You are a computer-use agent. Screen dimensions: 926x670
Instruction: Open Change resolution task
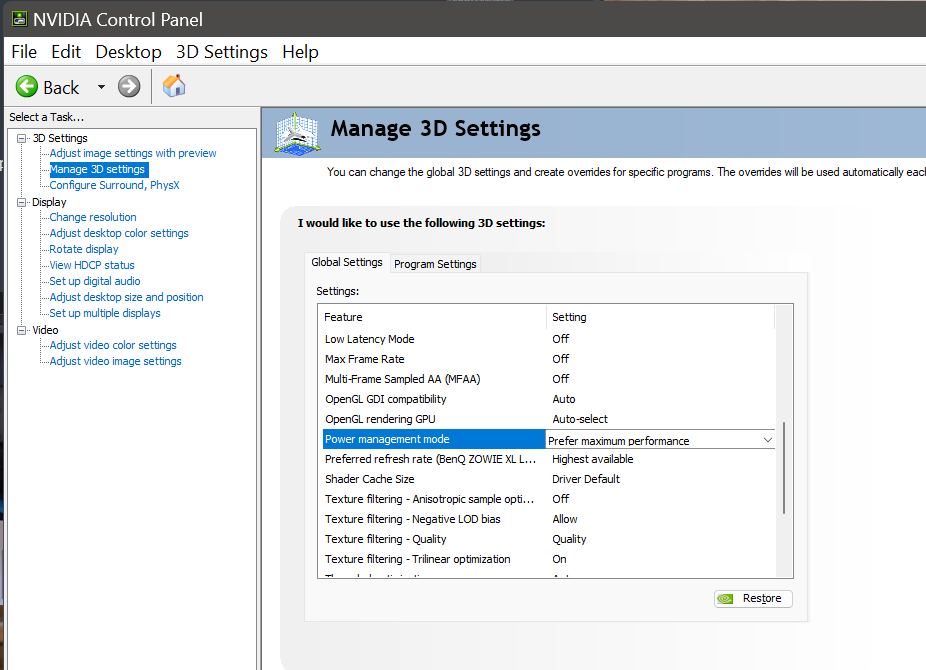(93, 217)
